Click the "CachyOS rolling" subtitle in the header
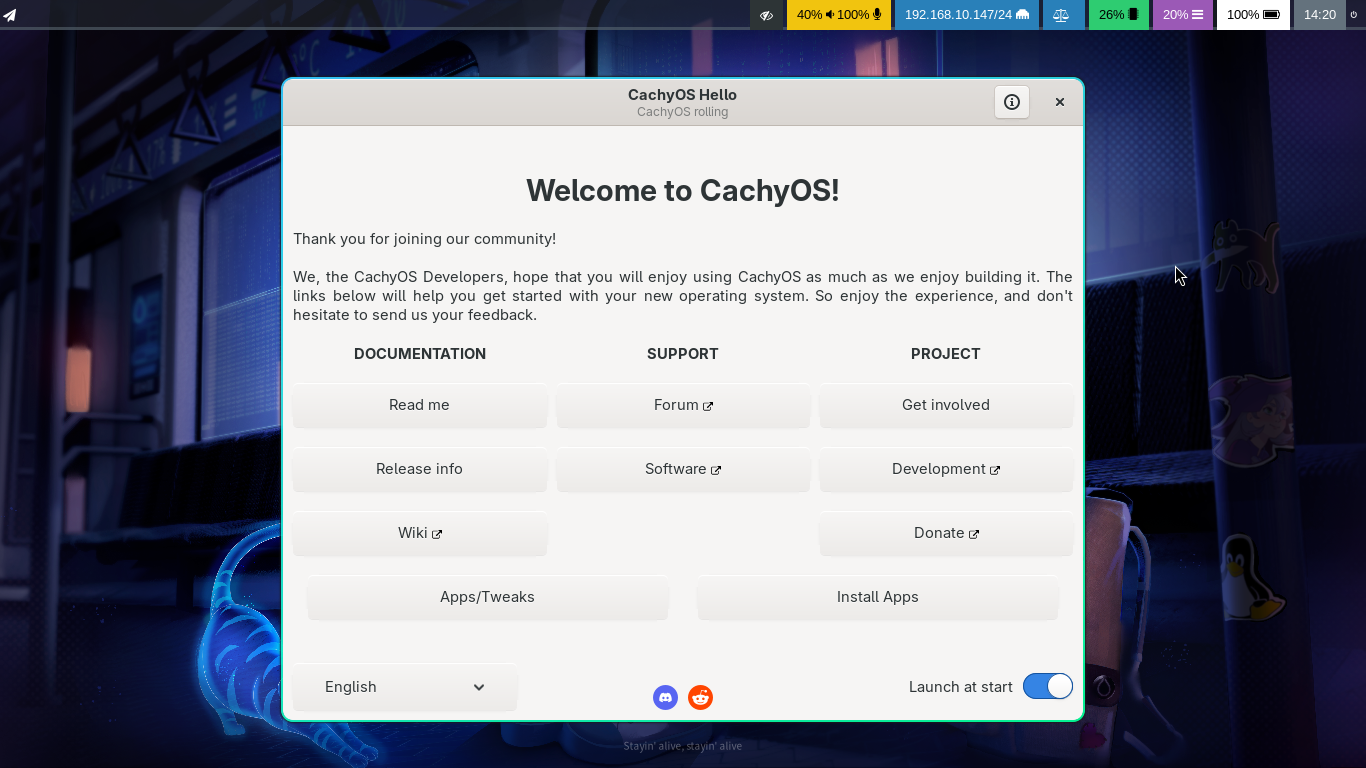Screen dimensions: 1366x768 [683, 112]
